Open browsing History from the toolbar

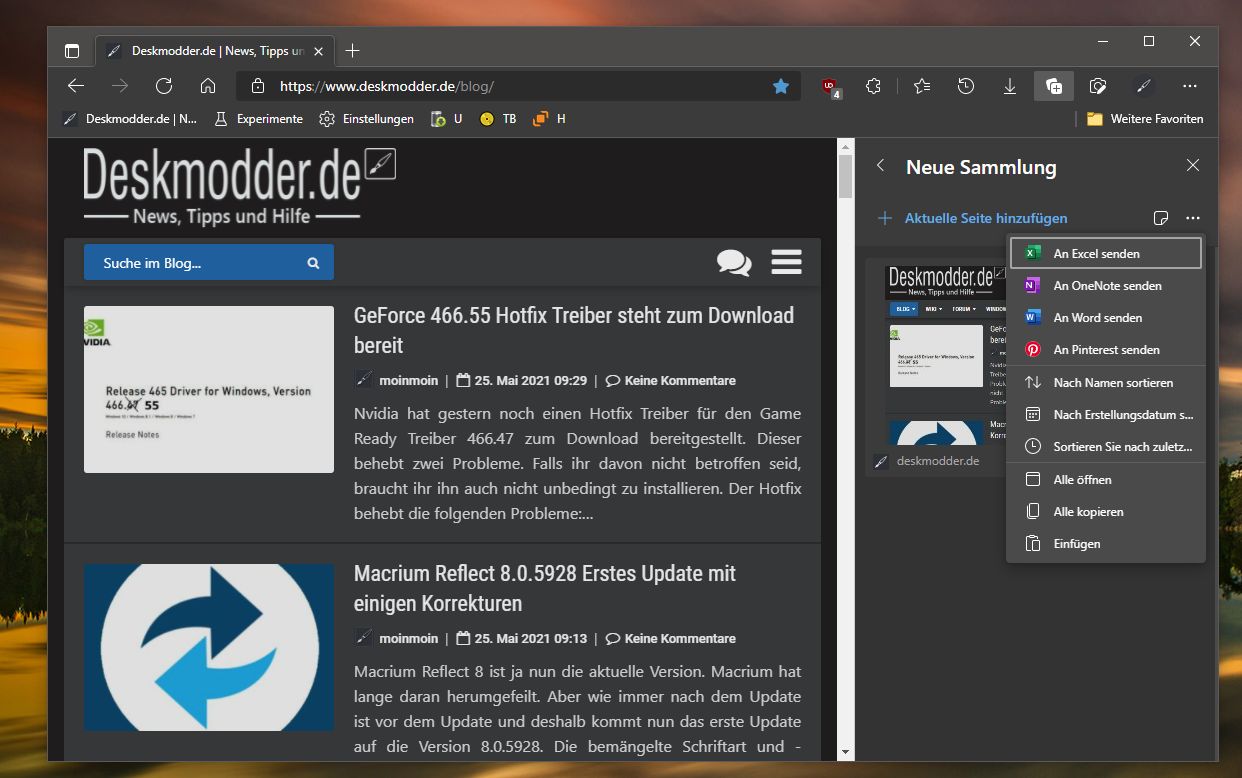(966, 86)
